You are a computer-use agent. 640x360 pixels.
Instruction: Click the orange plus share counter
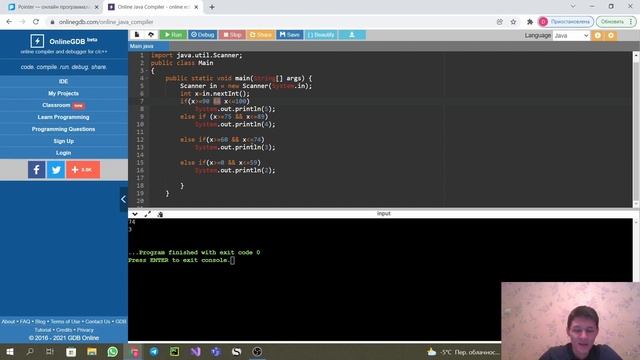click(83, 169)
